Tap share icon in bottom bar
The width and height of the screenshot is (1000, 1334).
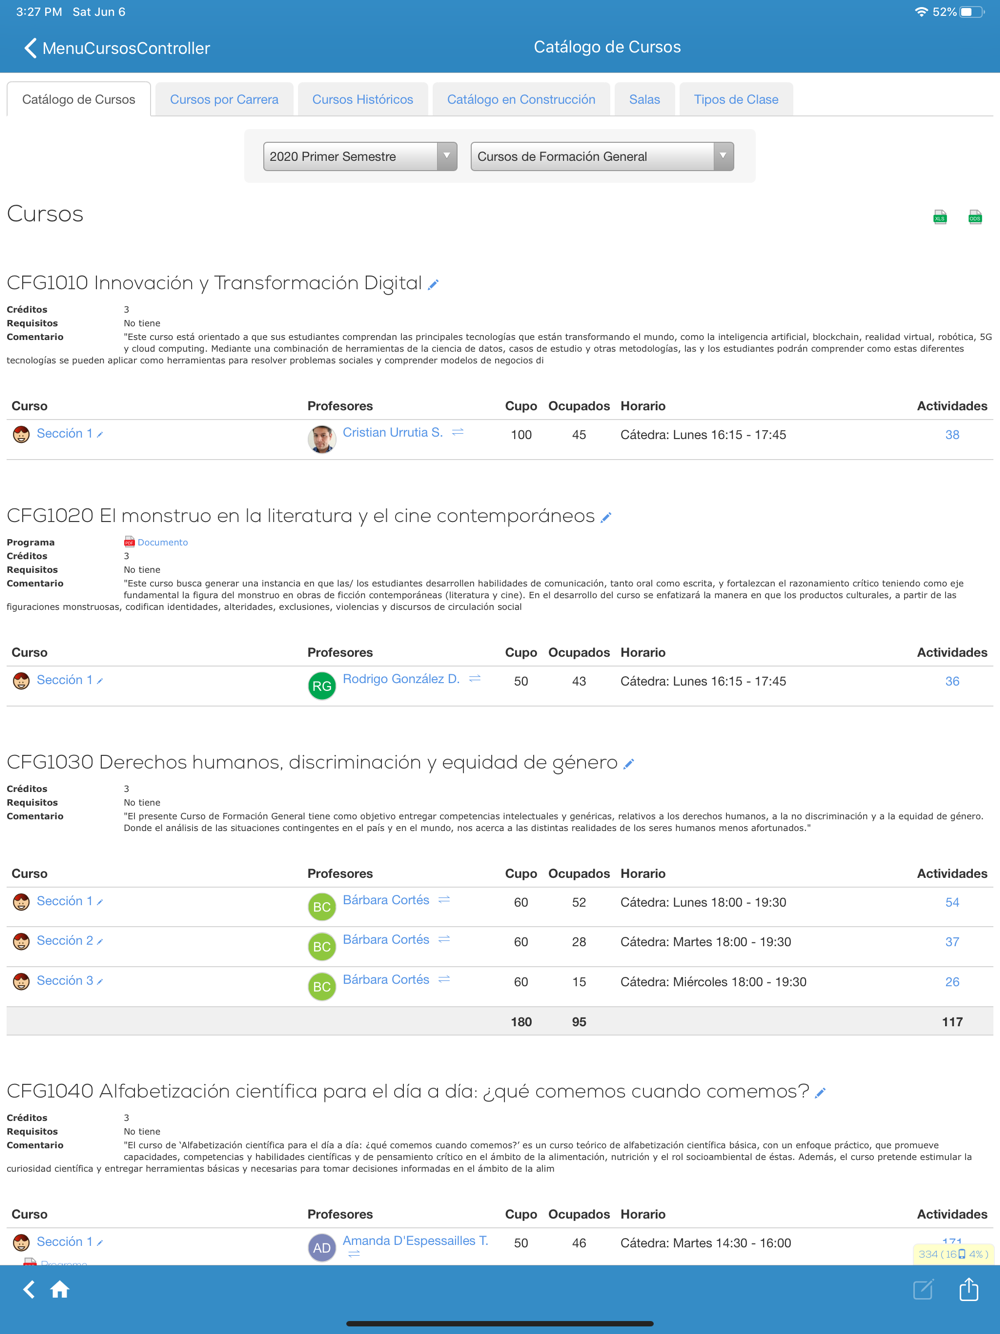coord(969,1289)
